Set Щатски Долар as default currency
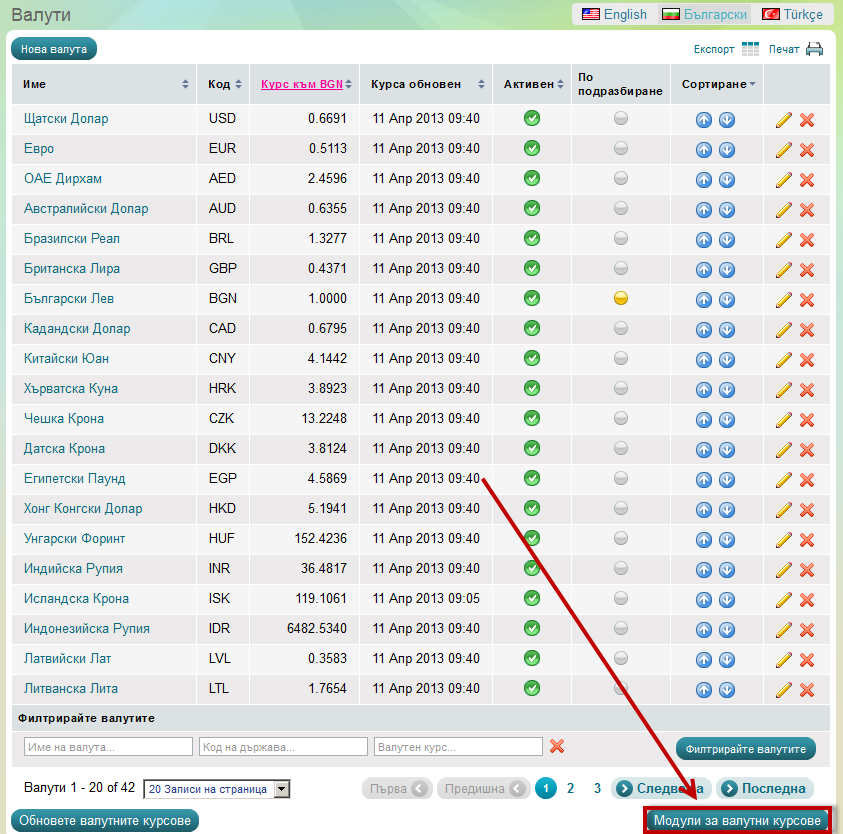This screenshot has height=834, width=843. (621, 118)
